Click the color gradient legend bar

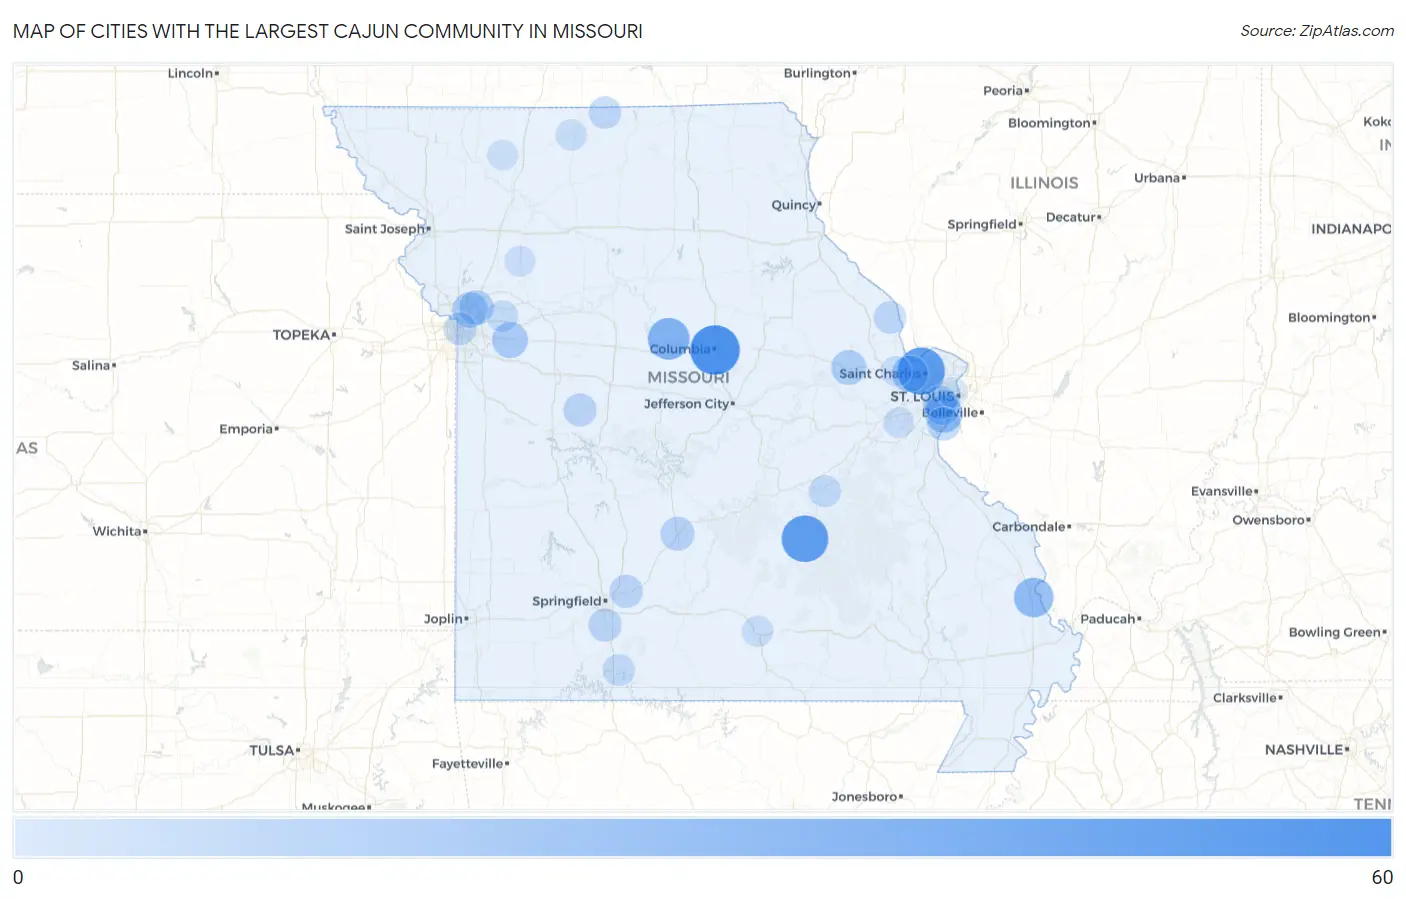[702, 837]
